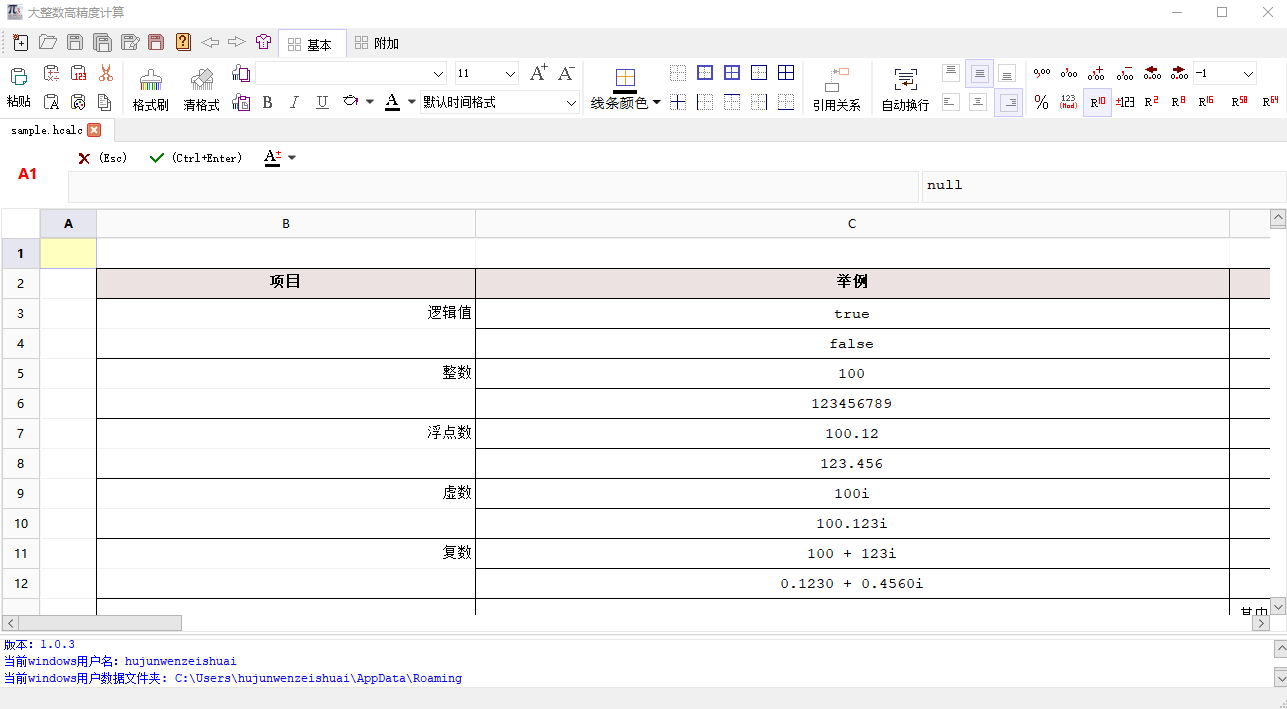This screenshot has height=709, width=1287.
Task: Click the cell containing 123456789
Action: (852, 404)
